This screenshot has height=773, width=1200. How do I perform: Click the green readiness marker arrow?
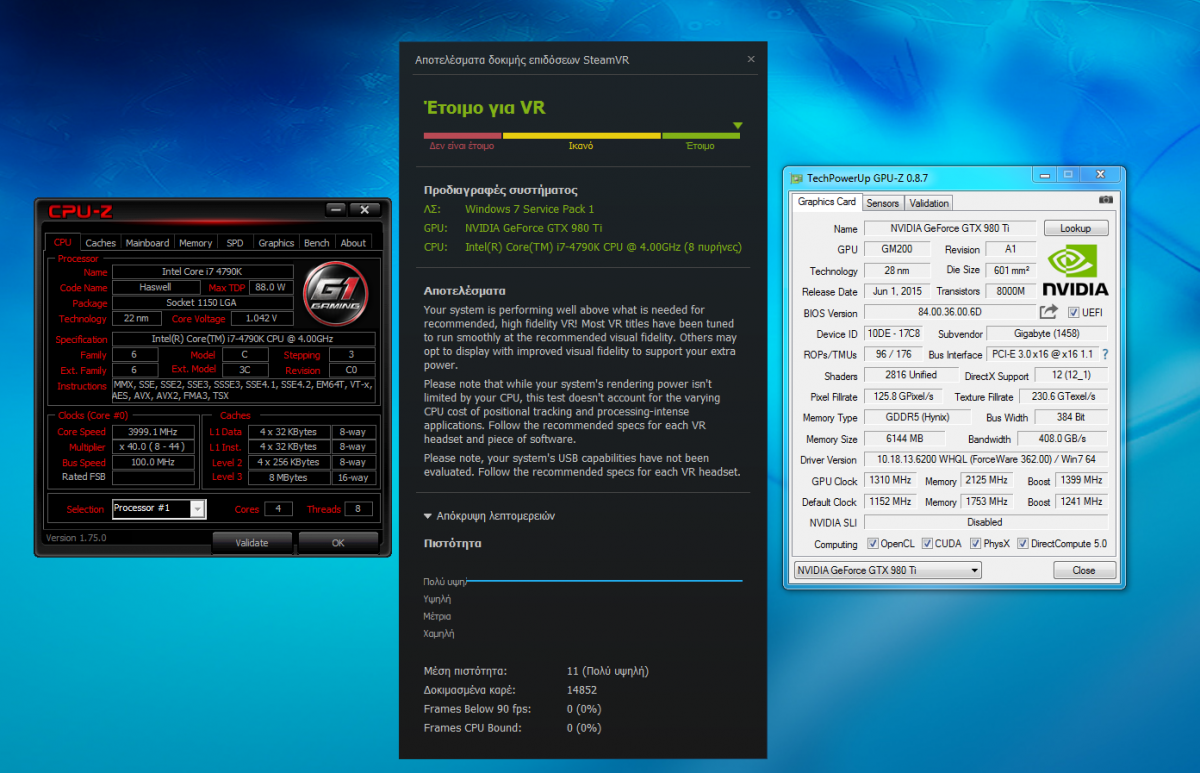737,126
